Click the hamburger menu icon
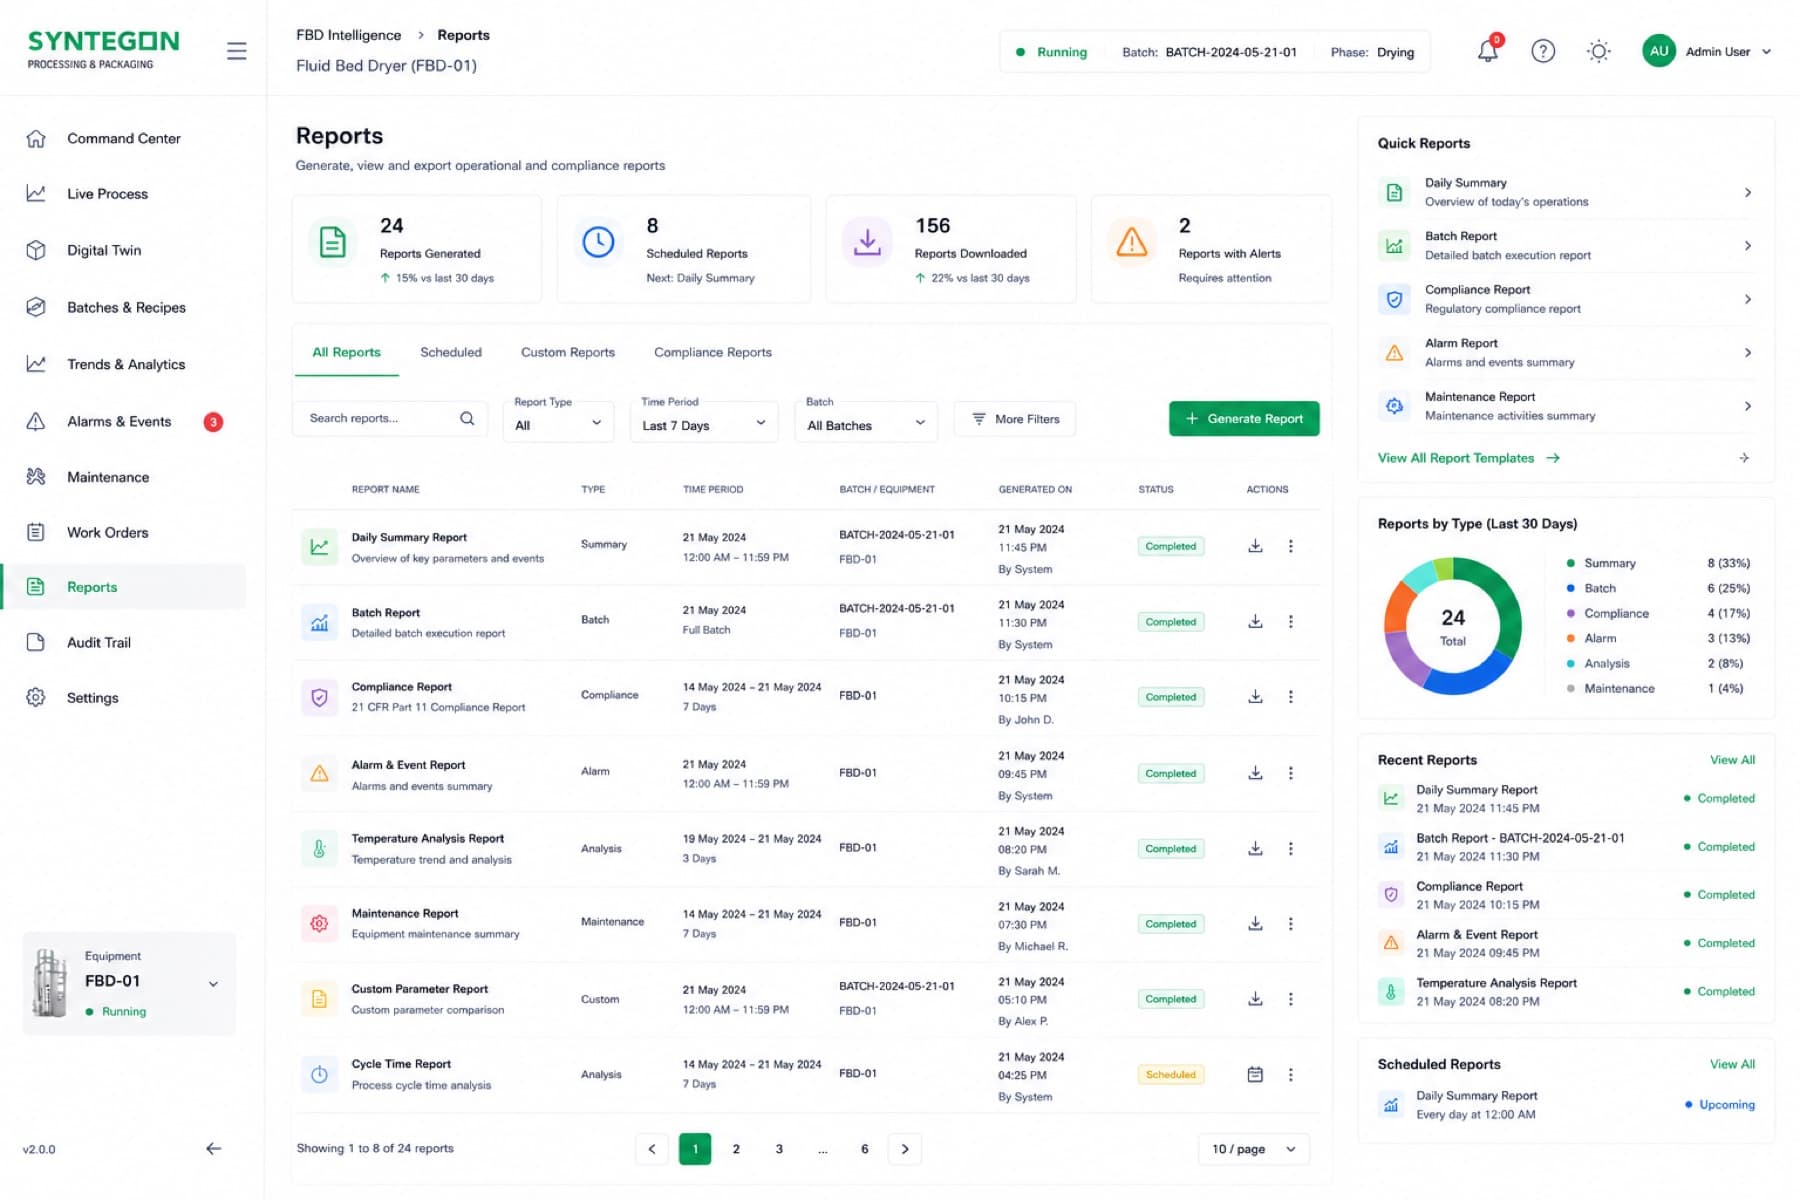1800x1200 pixels. (237, 51)
